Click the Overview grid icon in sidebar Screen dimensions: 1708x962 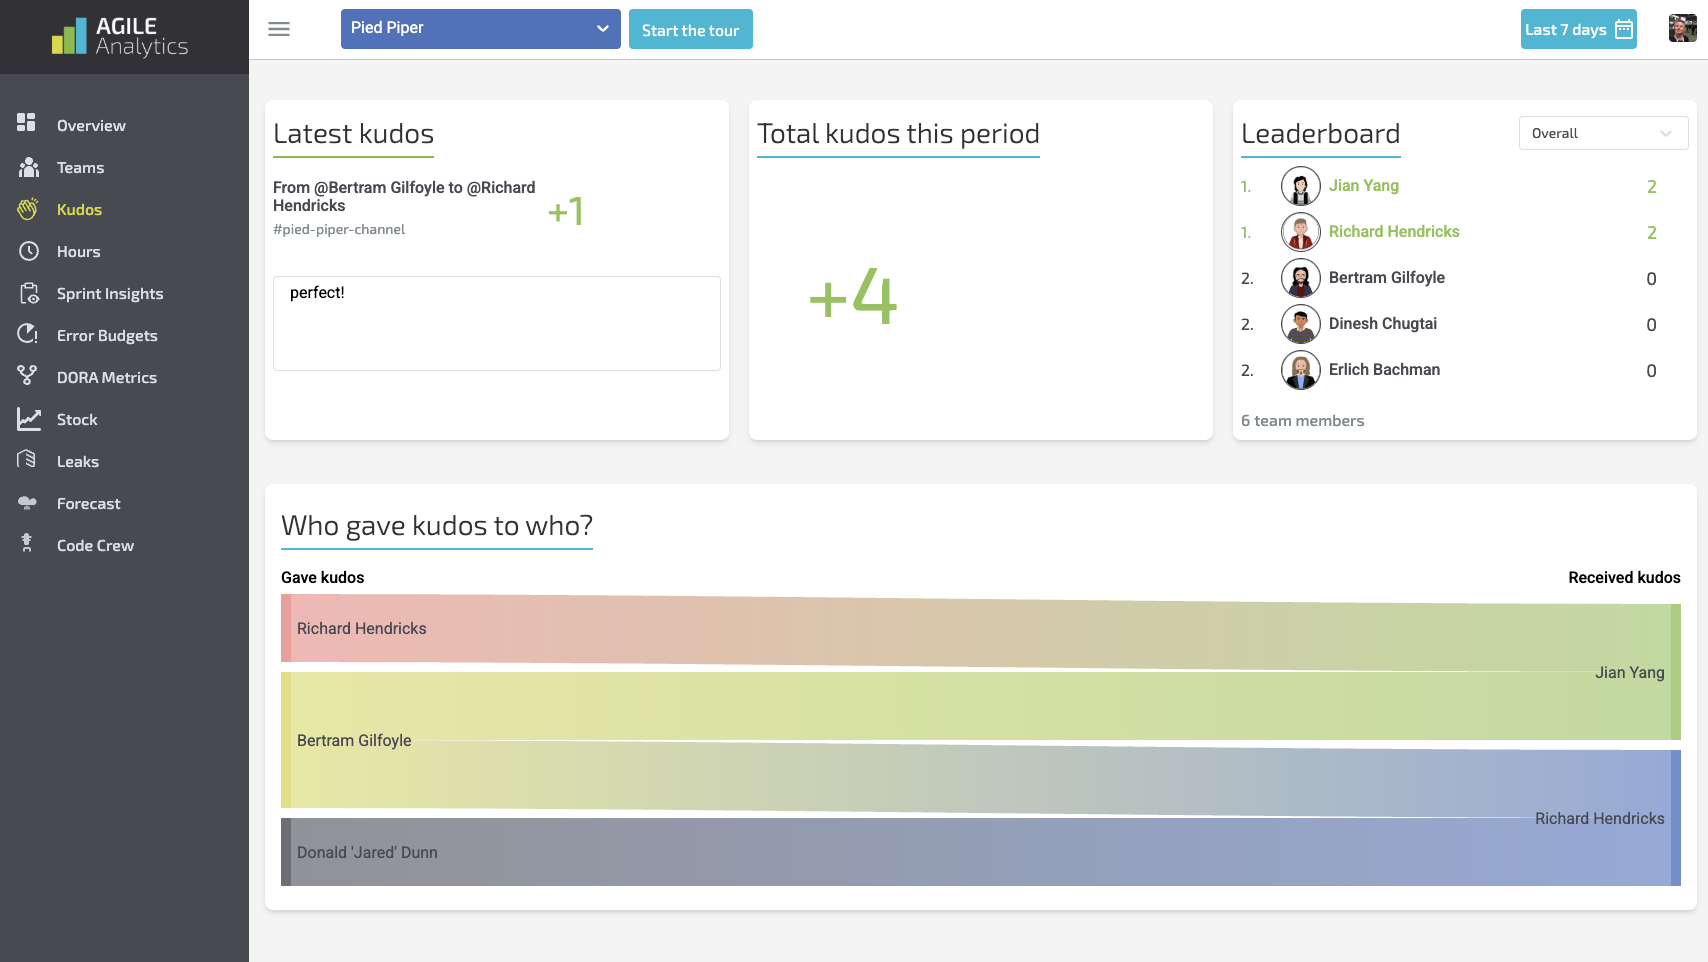[x=27, y=122]
